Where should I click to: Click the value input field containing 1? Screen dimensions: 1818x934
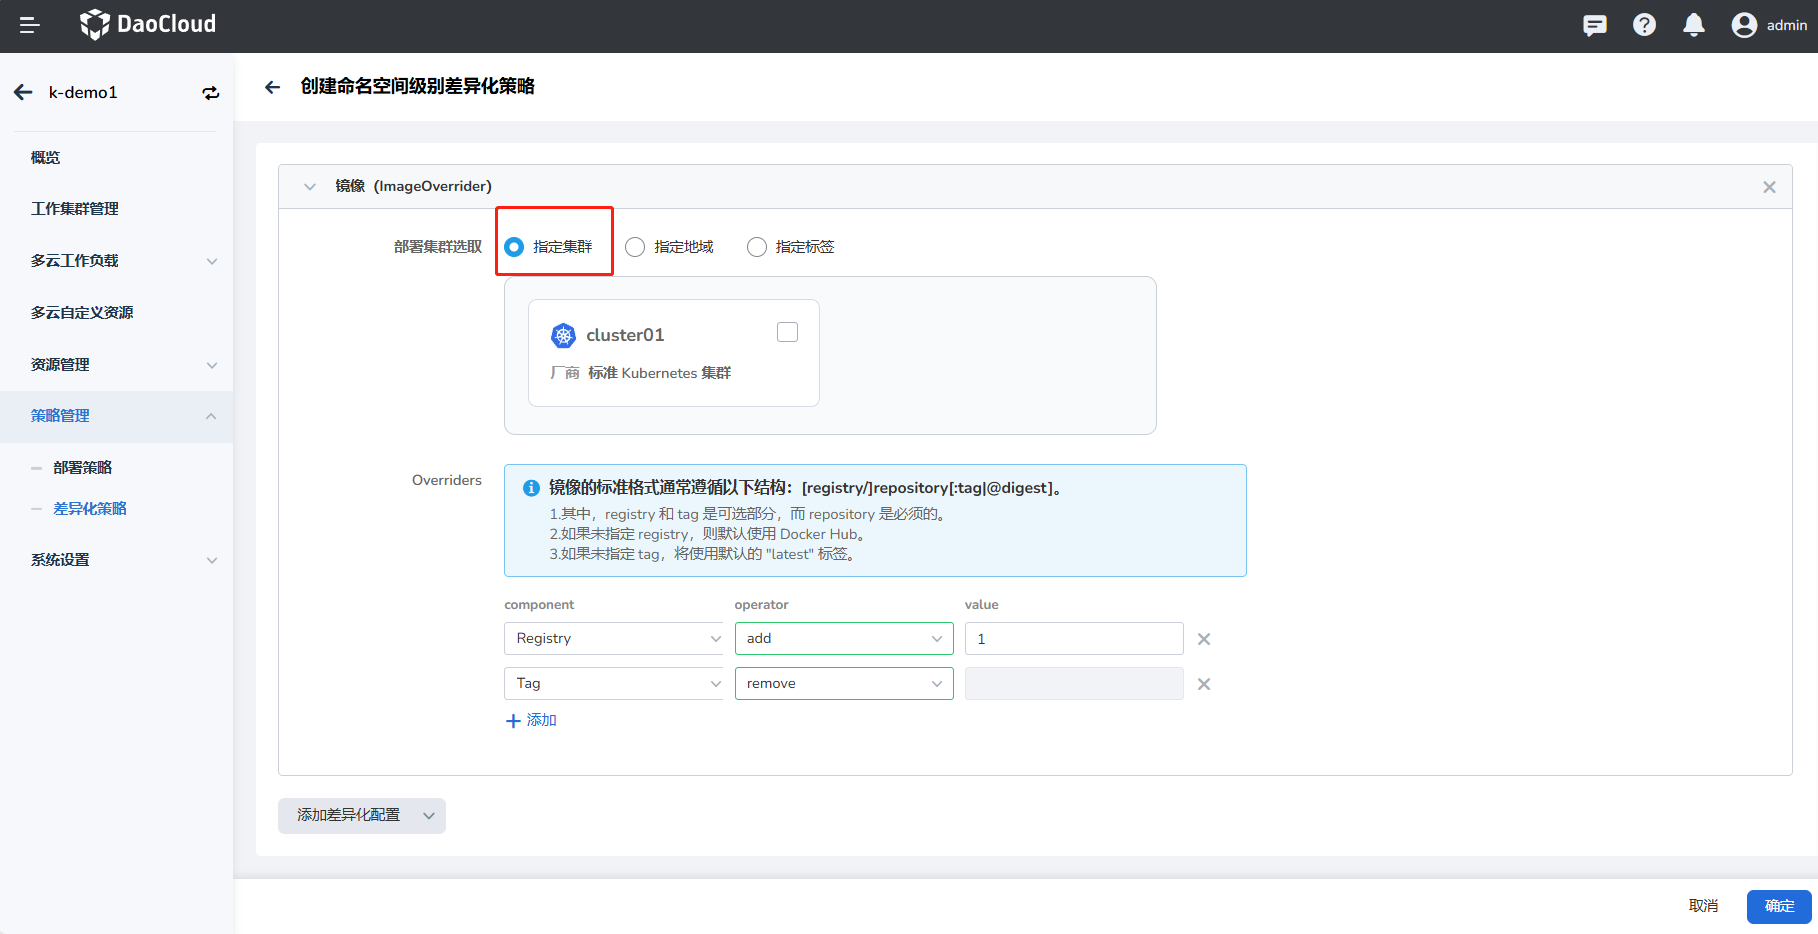pyautogui.click(x=1073, y=639)
